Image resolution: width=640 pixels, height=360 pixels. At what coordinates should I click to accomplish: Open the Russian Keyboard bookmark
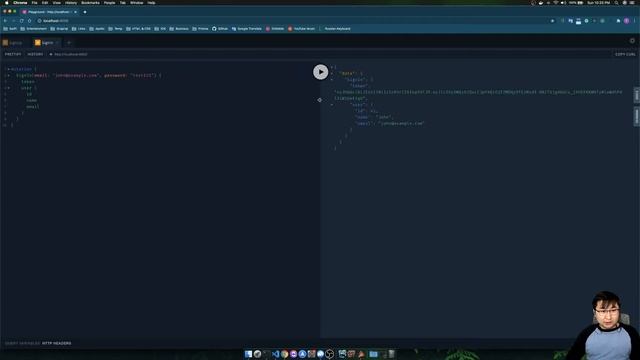pyautogui.click(x=338, y=29)
